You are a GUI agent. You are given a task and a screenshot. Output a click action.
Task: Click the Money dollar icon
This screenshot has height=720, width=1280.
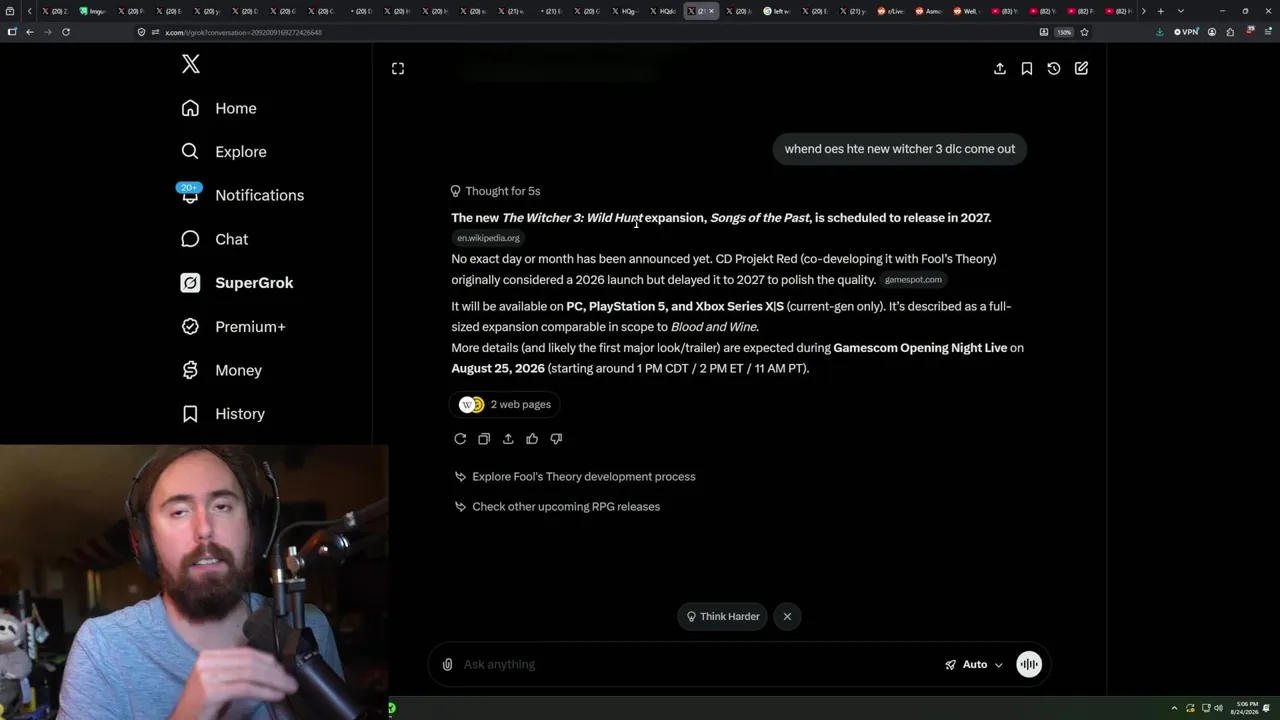point(190,370)
